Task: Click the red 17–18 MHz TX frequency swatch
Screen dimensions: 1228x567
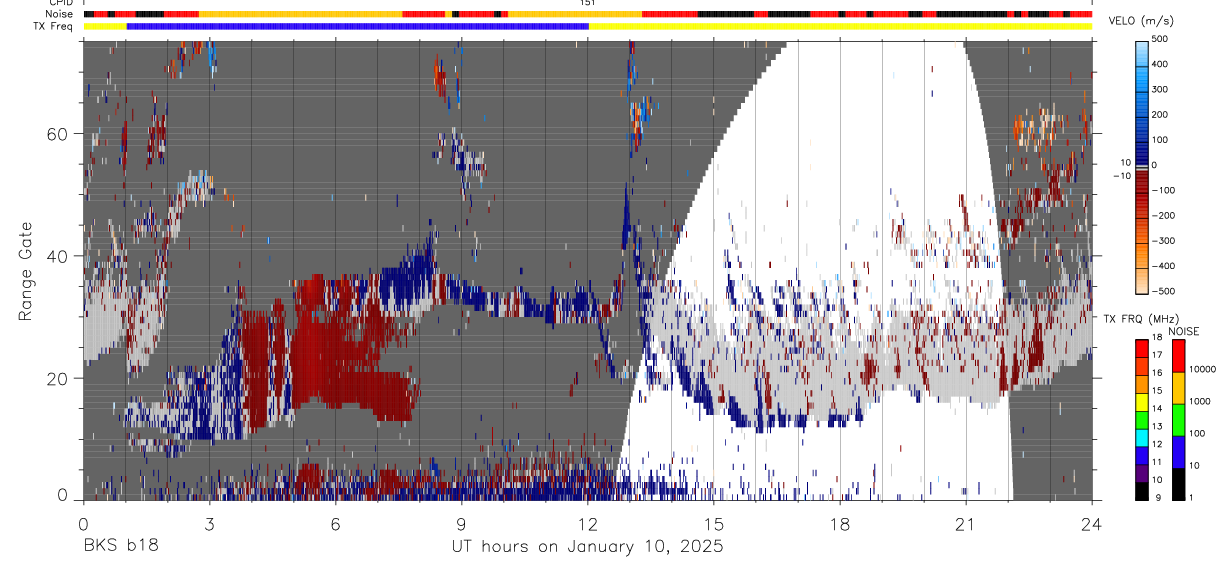Action: coord(1142,348)
